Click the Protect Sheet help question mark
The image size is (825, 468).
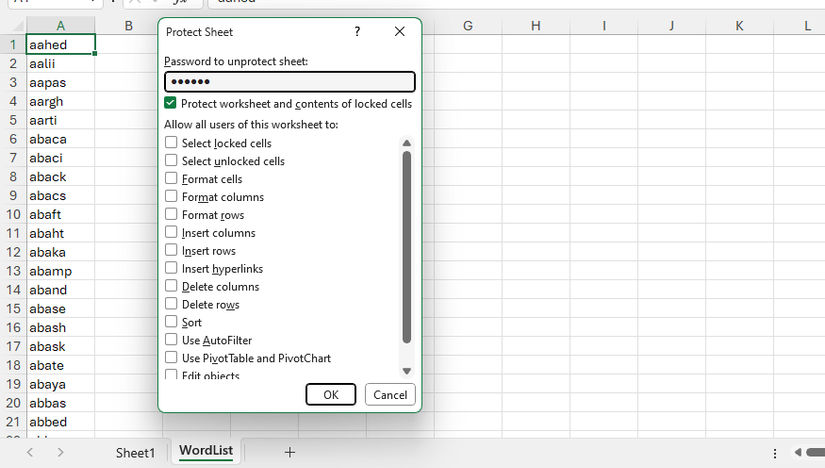coord(357,32)
